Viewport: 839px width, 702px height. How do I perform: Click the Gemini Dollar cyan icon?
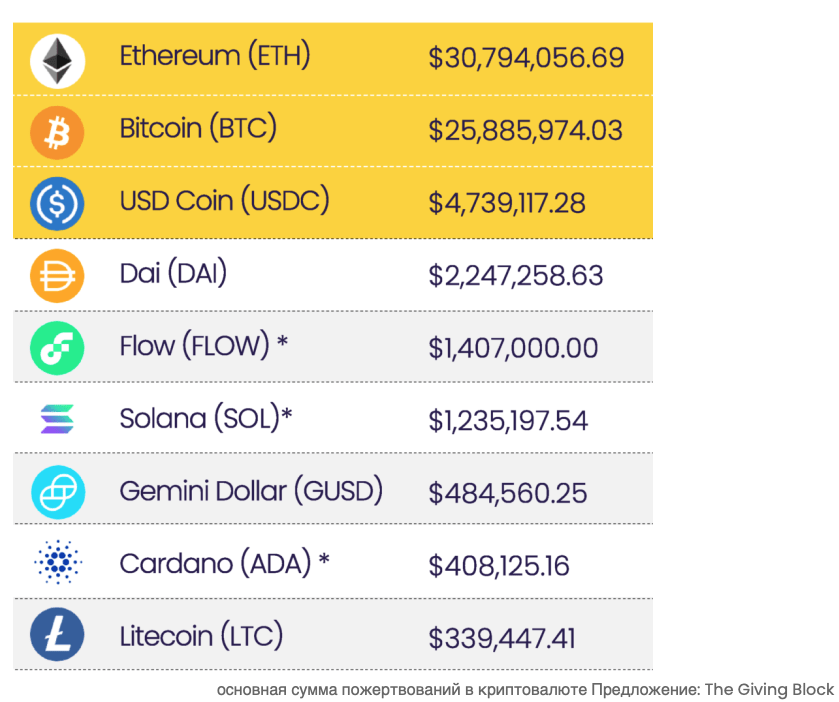pos(57,492)
